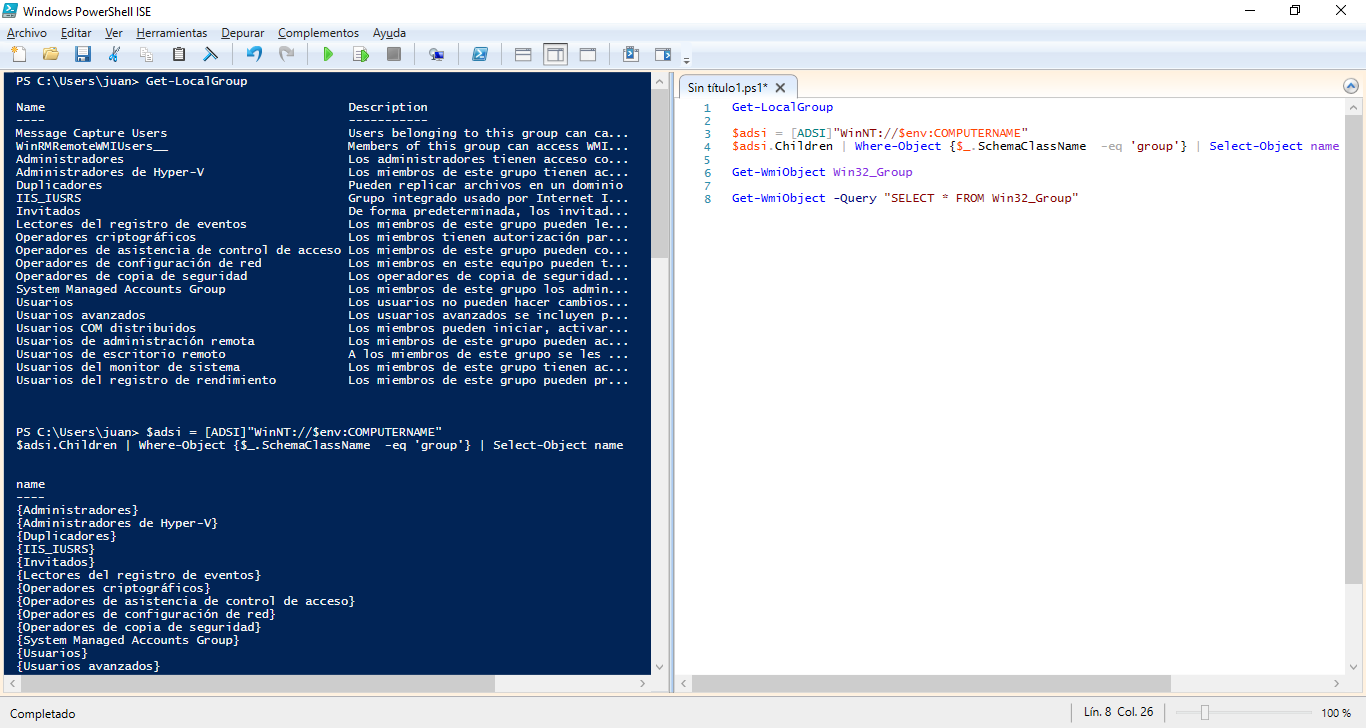Run the script with the green play icon
The height and width of the screenshot is (728, 1366).
point(328,54)
